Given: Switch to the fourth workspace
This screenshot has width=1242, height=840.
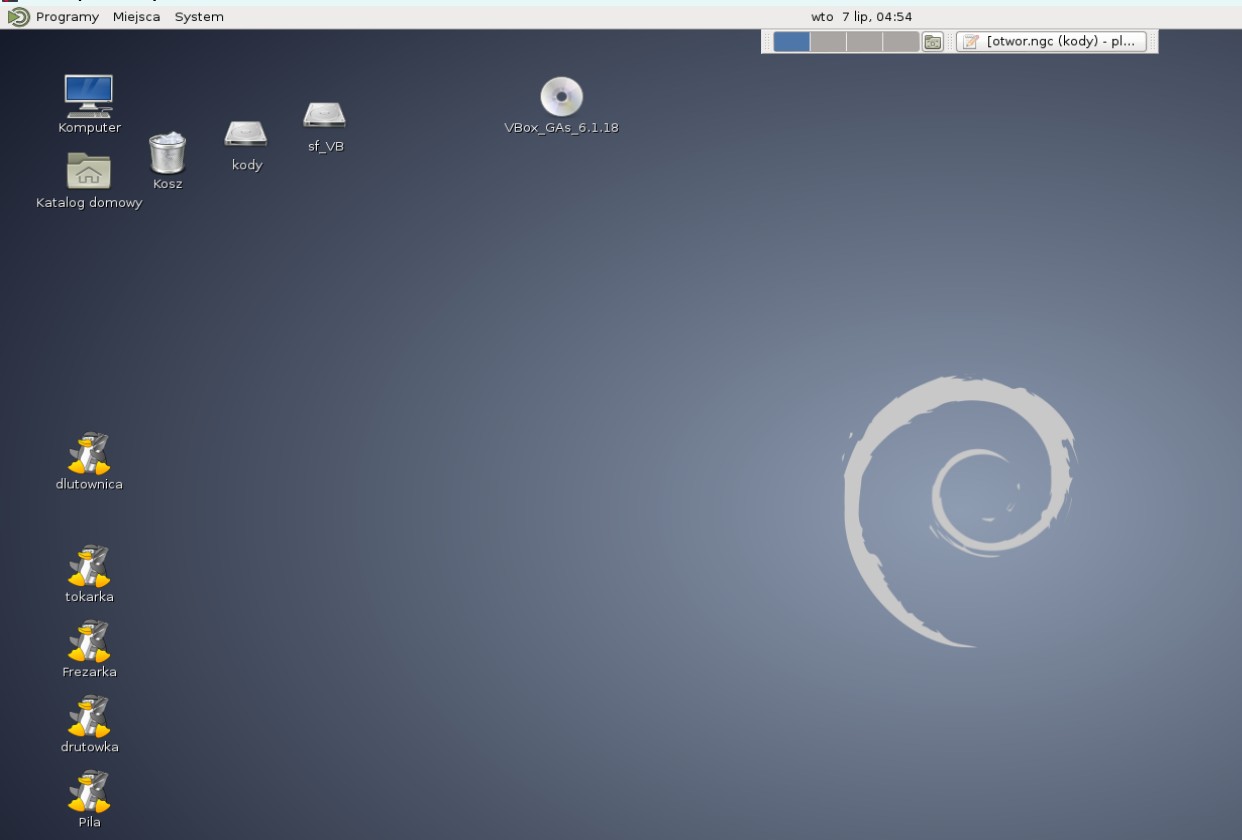Looking at the screenshot, I should [x=900, y=42].
